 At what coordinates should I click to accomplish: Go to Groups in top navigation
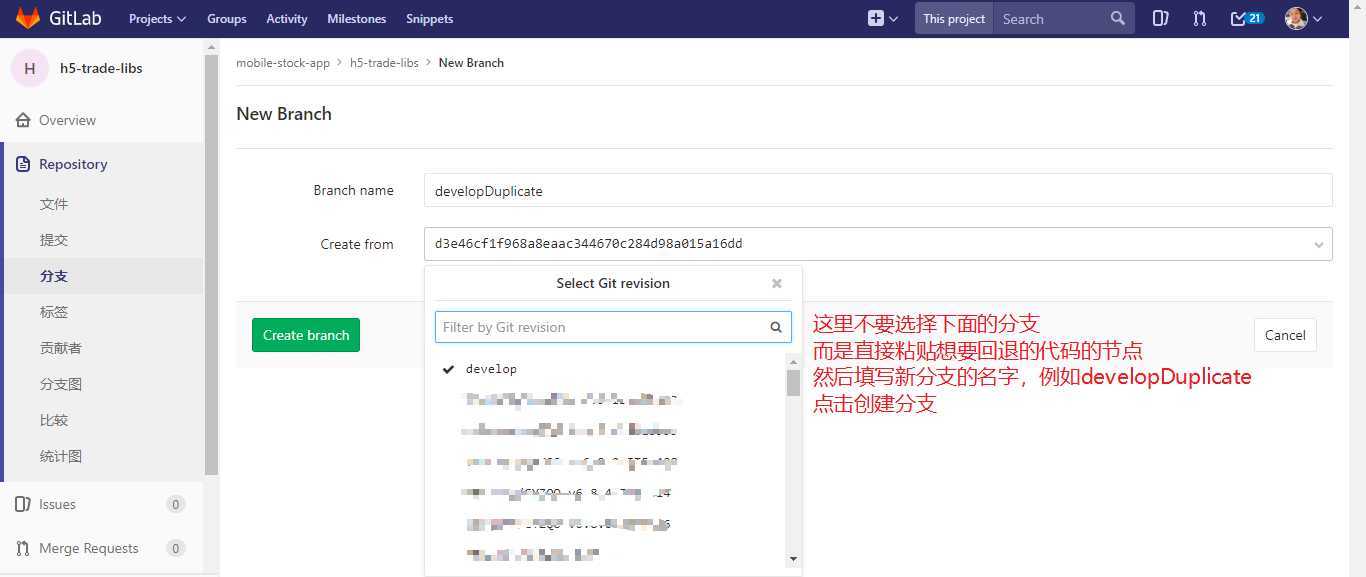click(x=227, y=19)
